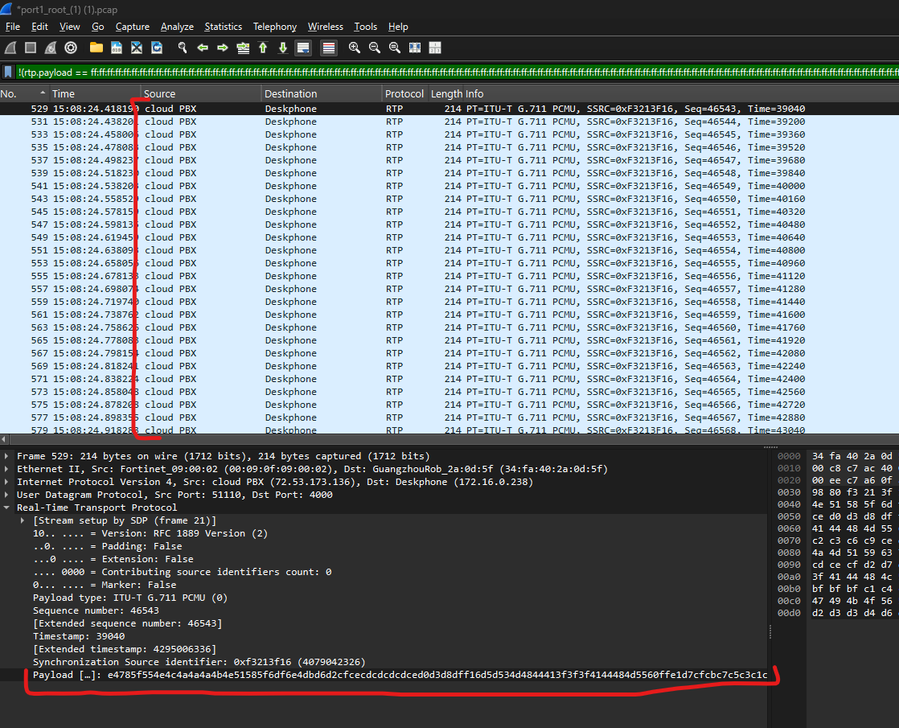Toggle auto-scroll during live capture icon
Viewport: 899px width, 728px height.
click(304, 48)
